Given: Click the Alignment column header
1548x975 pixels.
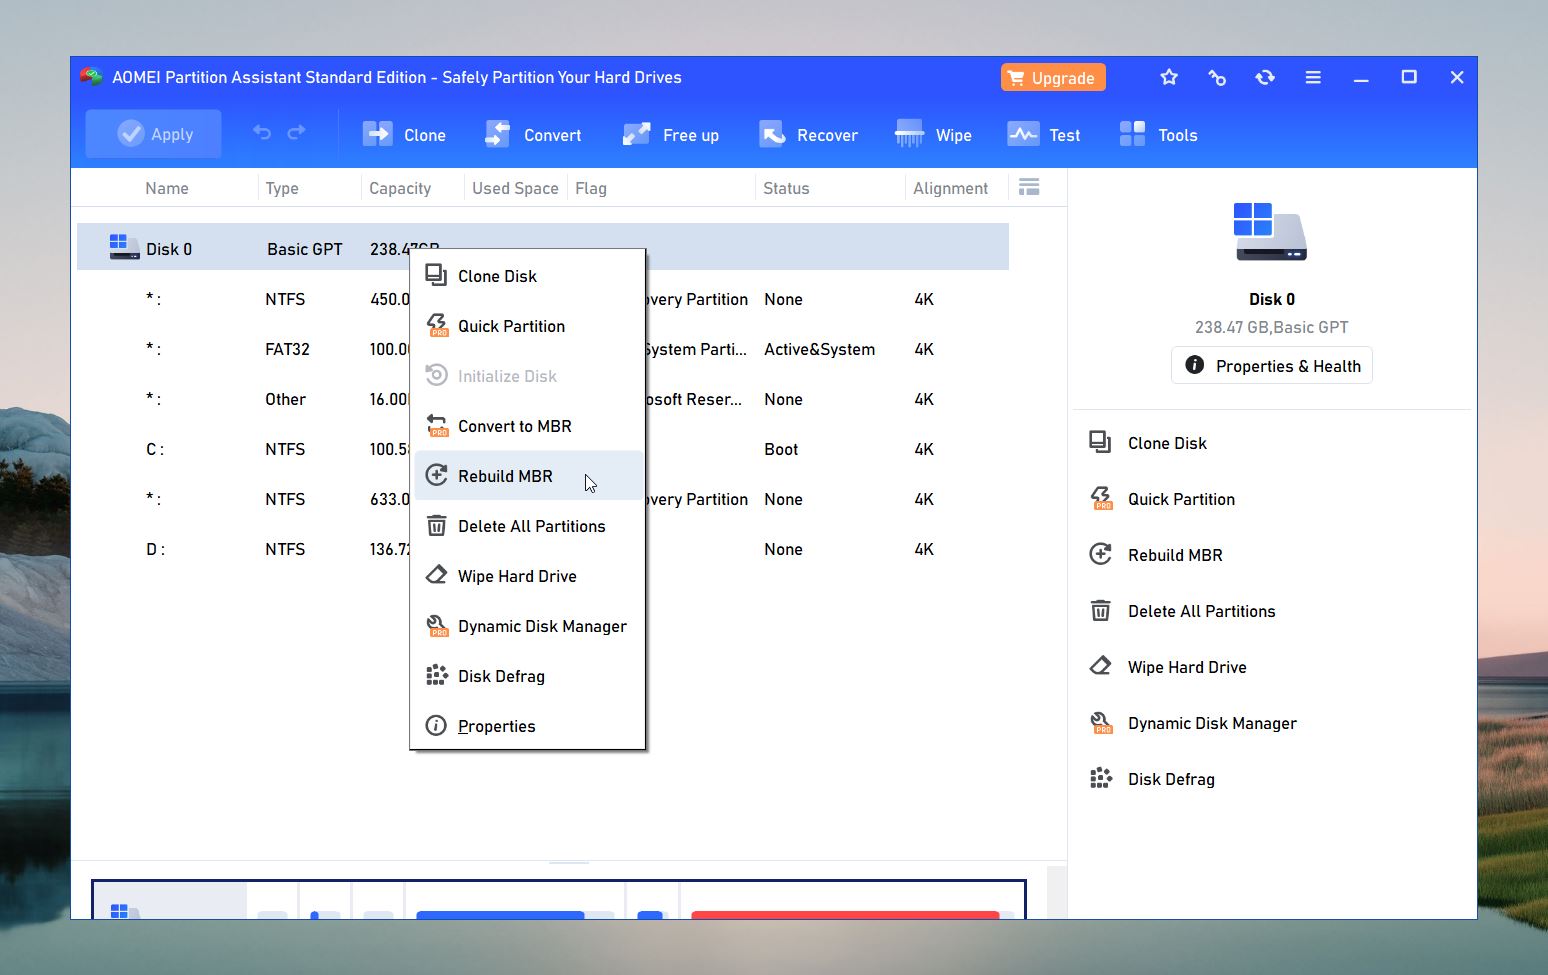Looking at the screenshot, I should [950, 188].
